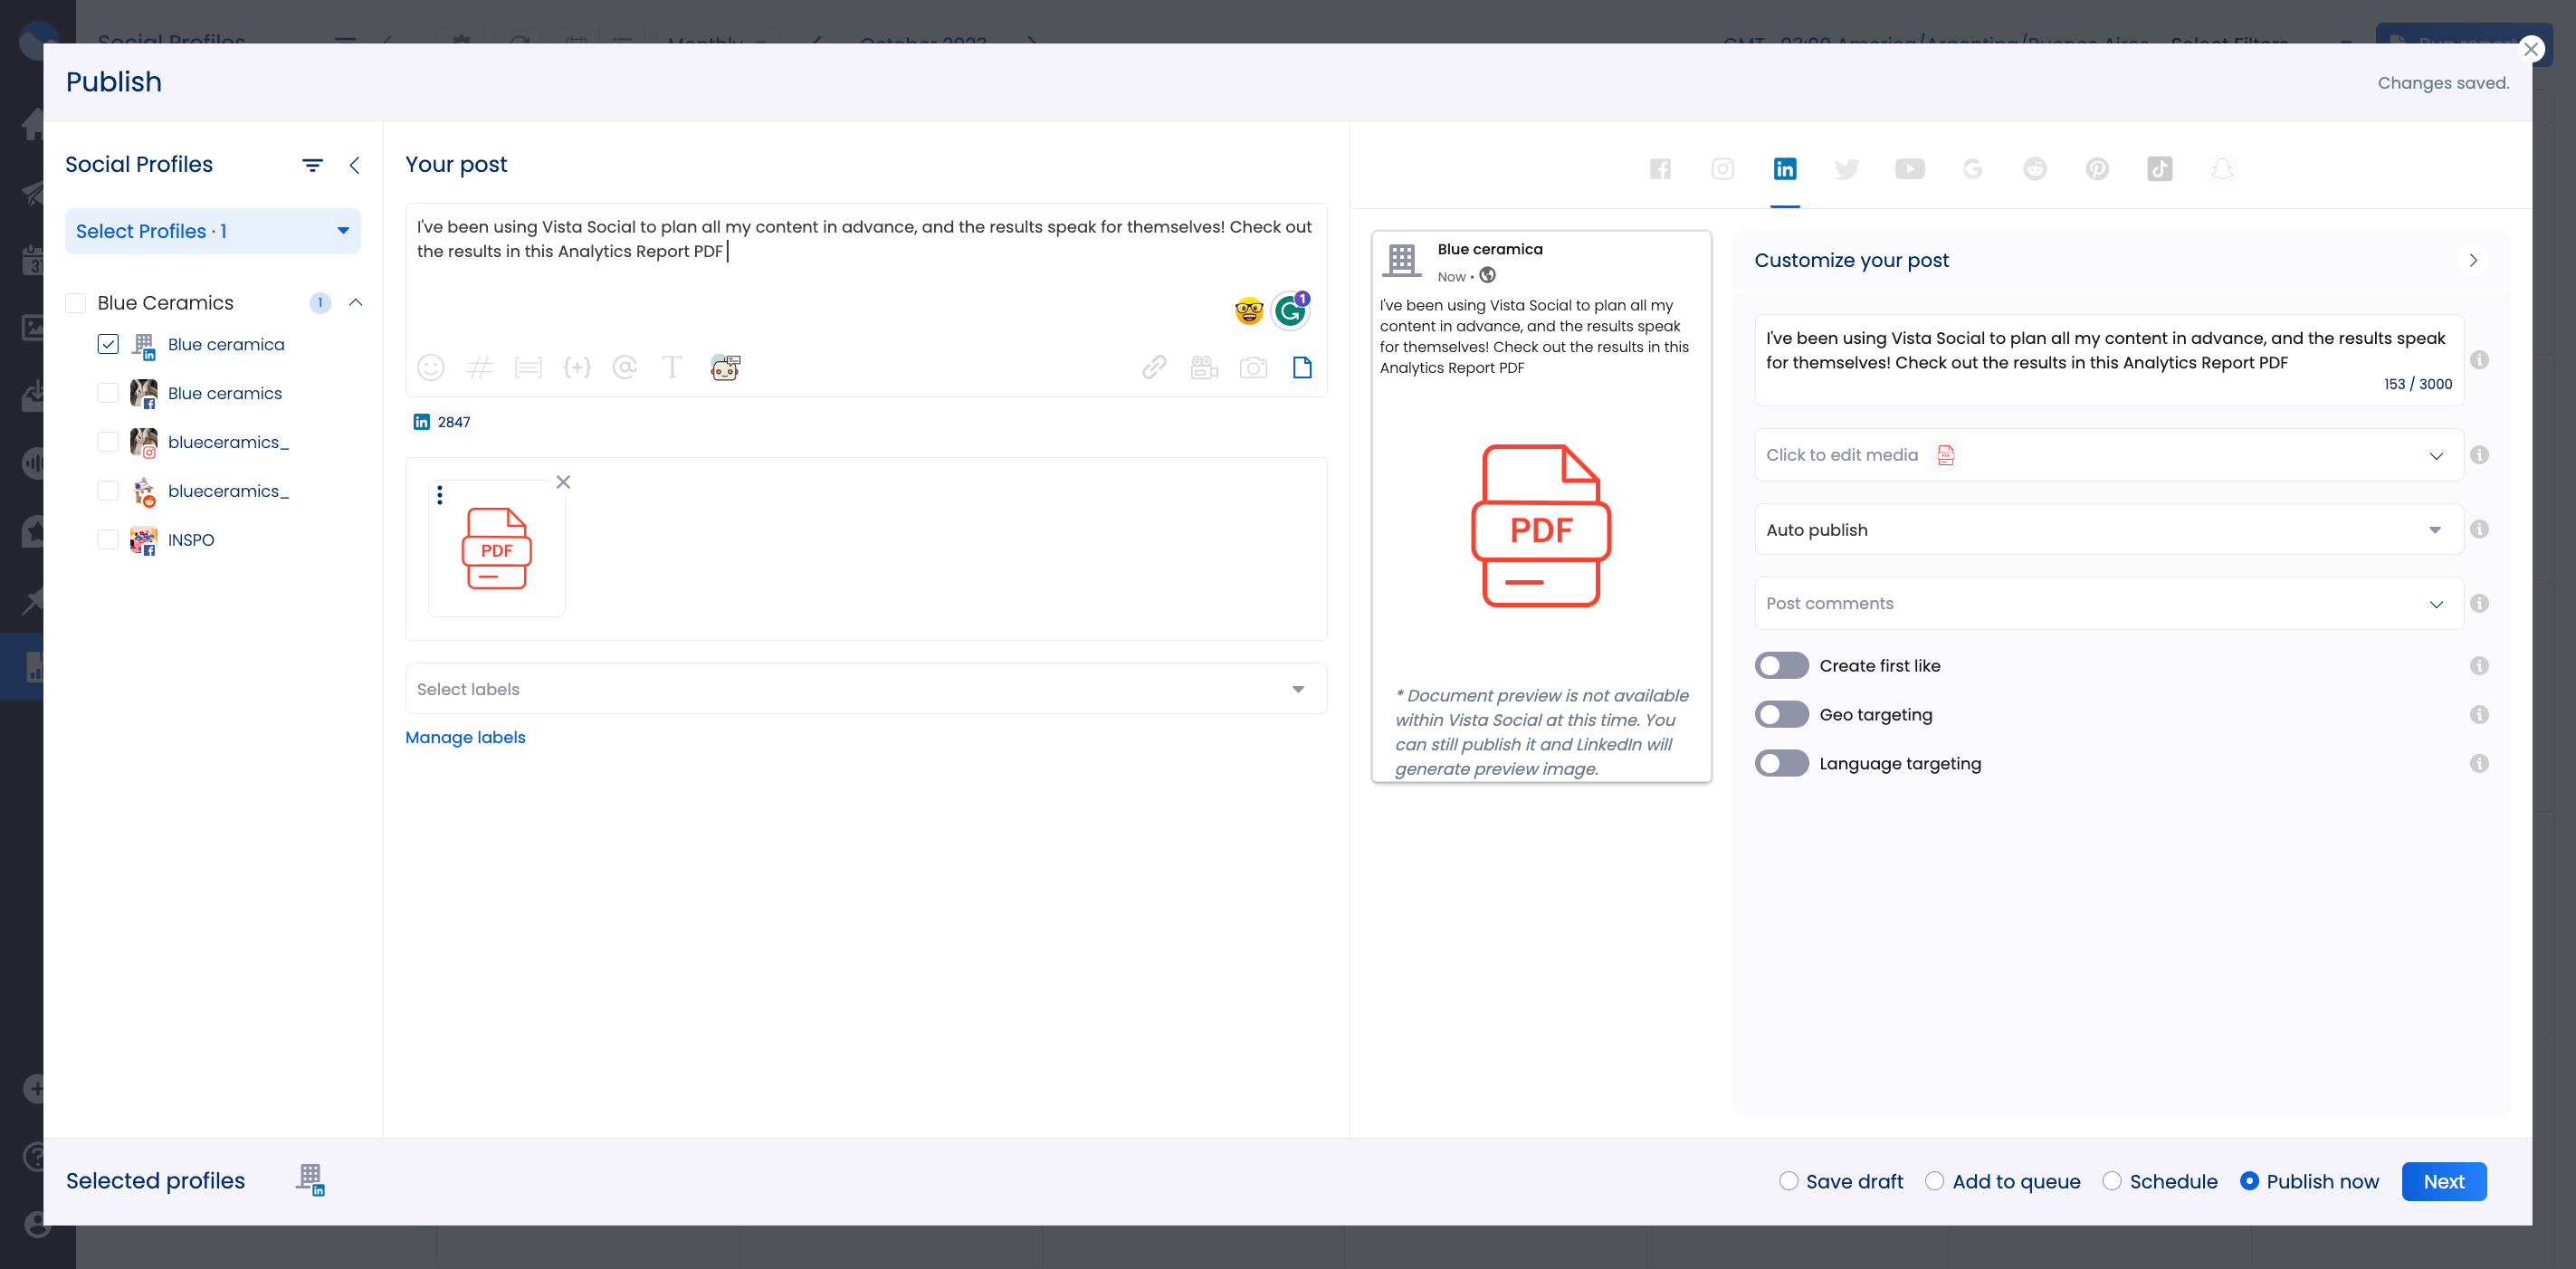
Task: Show info for Post comments
Action: (2479, 604)
